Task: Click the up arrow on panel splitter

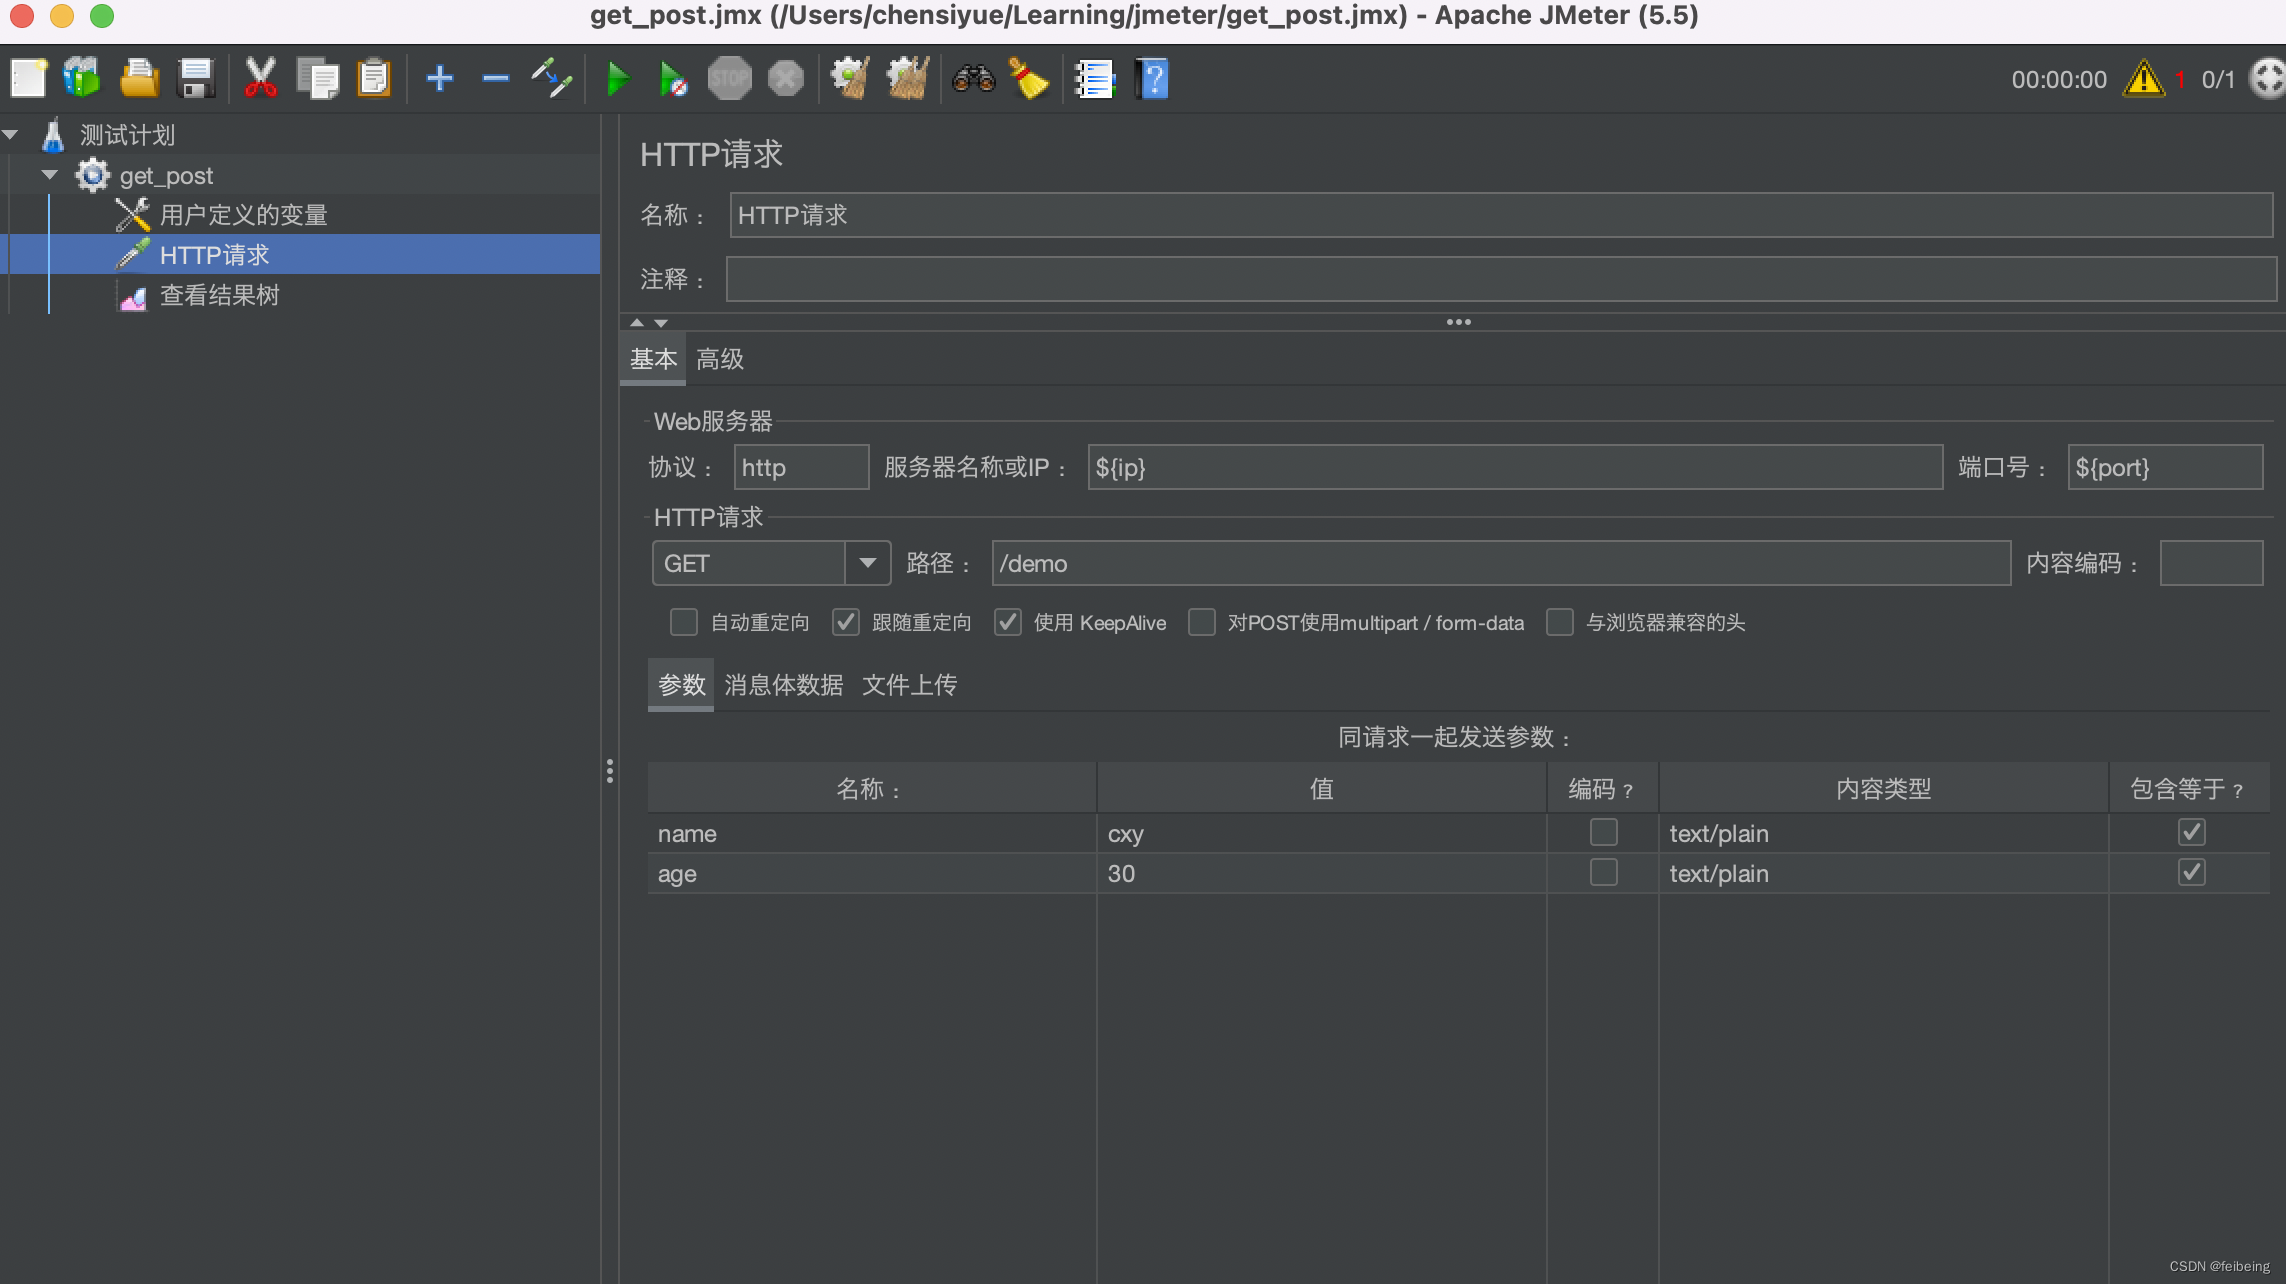Action: [x=637, y=322]
